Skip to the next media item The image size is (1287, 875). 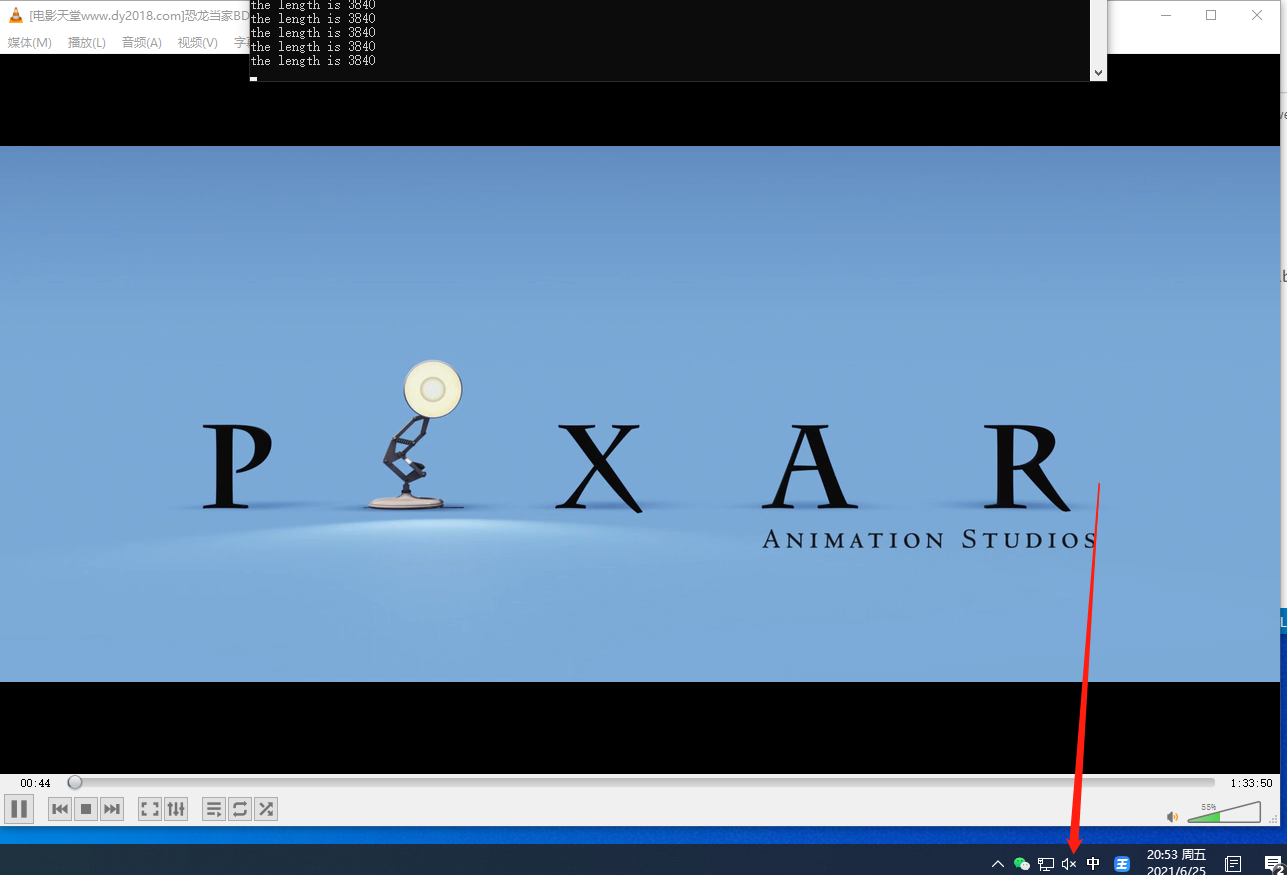click(112, 809)
